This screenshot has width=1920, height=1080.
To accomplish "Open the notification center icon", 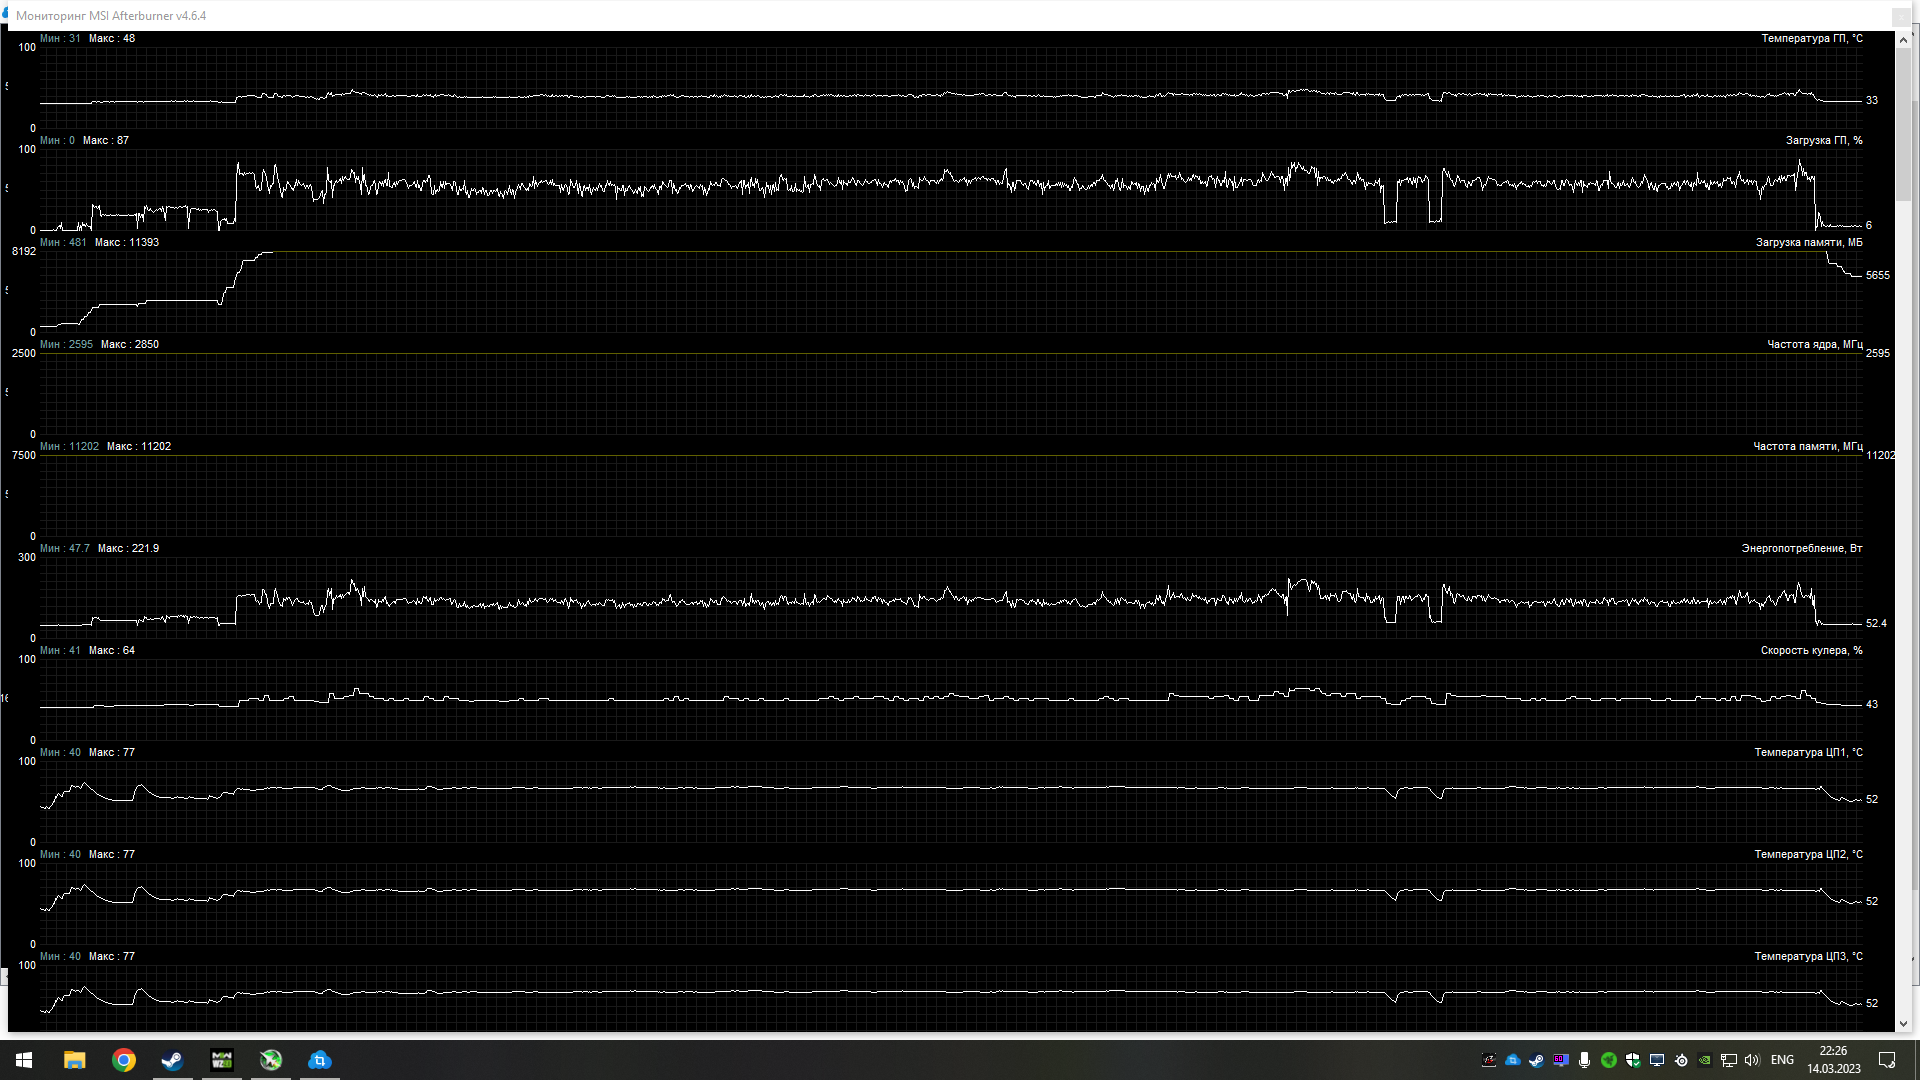I will (1887, 1060).
